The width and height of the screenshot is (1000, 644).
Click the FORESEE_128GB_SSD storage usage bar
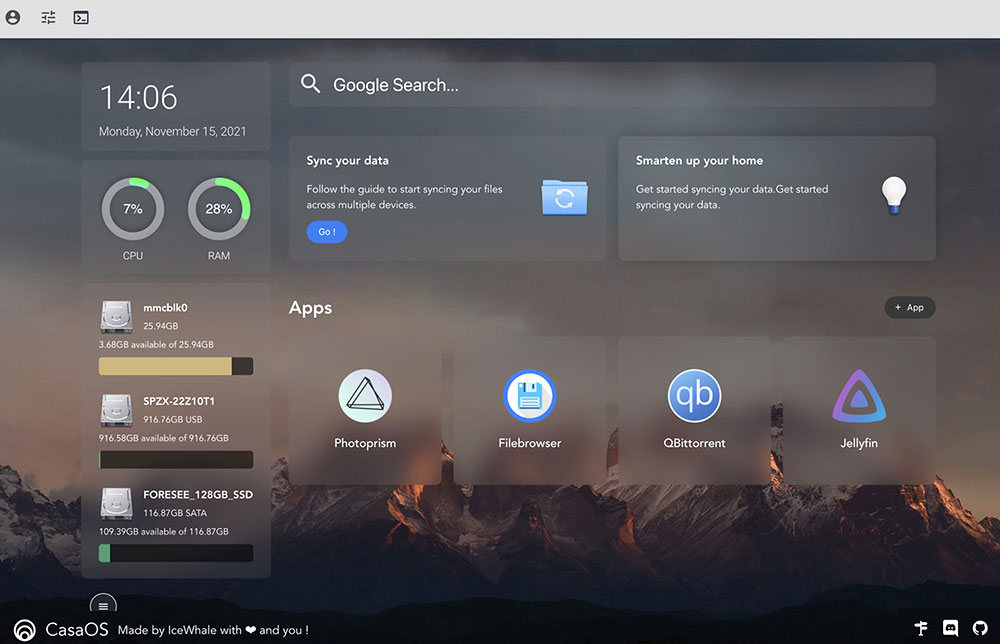(176, 553)
